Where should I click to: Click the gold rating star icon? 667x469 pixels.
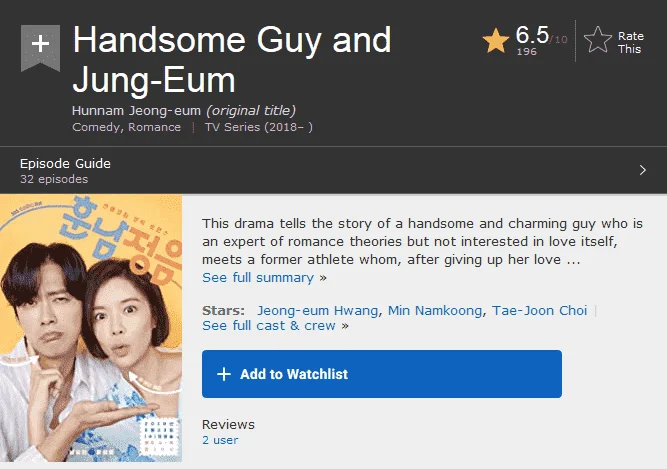point(496,41)
